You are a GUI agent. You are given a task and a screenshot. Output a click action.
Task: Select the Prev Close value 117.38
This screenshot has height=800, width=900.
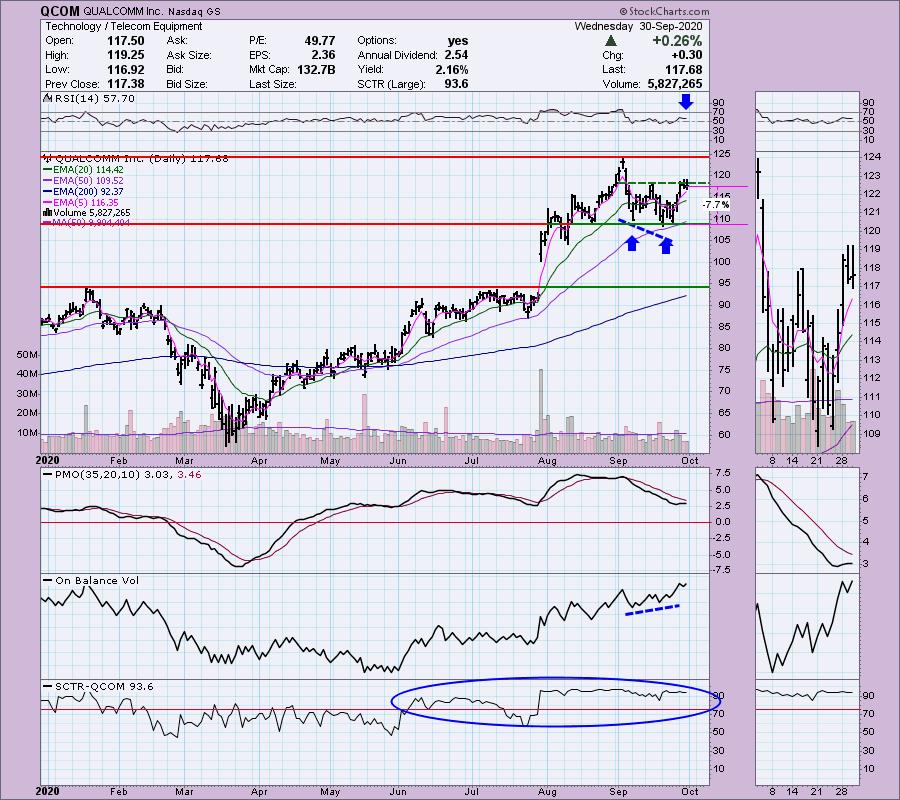tap(126, 84)
